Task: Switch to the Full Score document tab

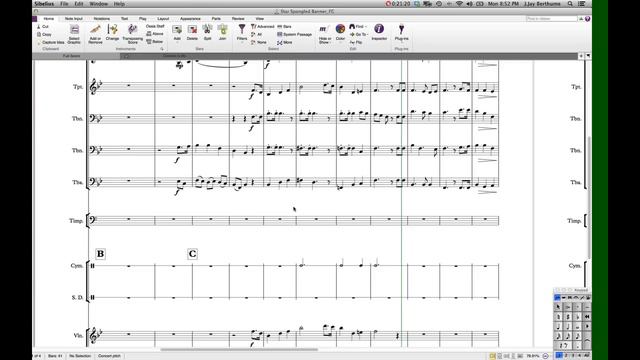Action: 71,56
